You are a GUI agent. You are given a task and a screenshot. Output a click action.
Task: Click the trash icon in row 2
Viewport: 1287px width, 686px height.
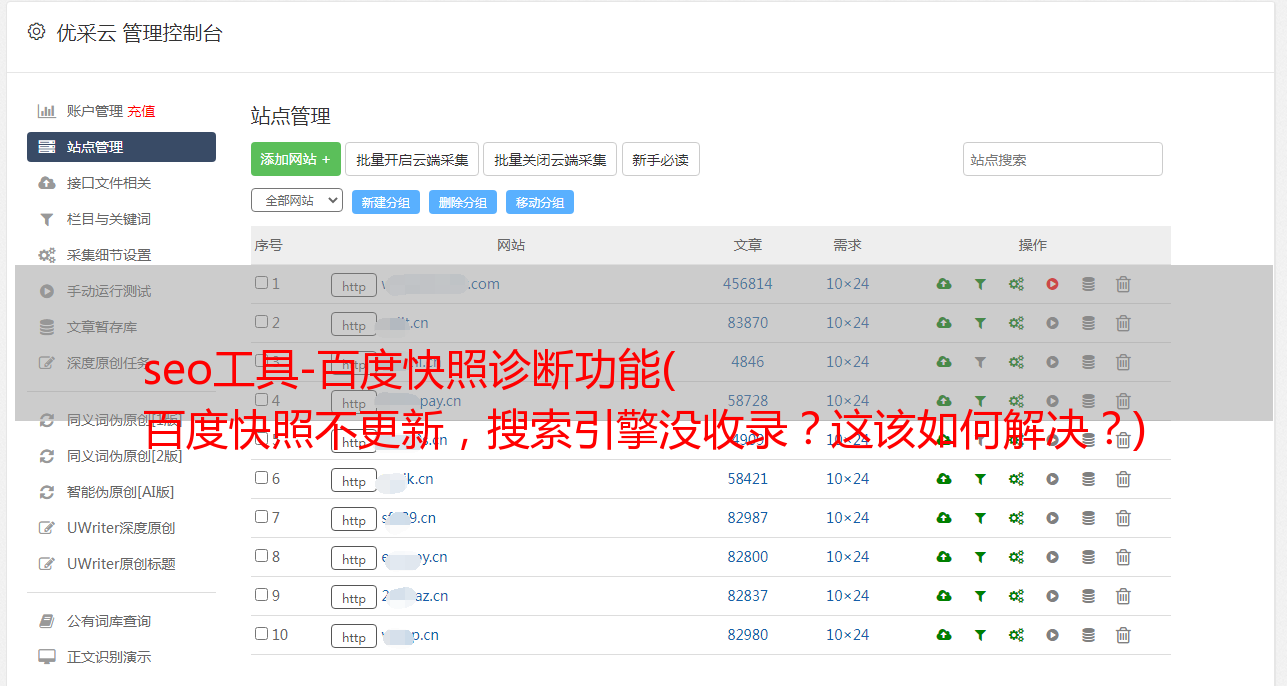click(x=1123, y=323)
